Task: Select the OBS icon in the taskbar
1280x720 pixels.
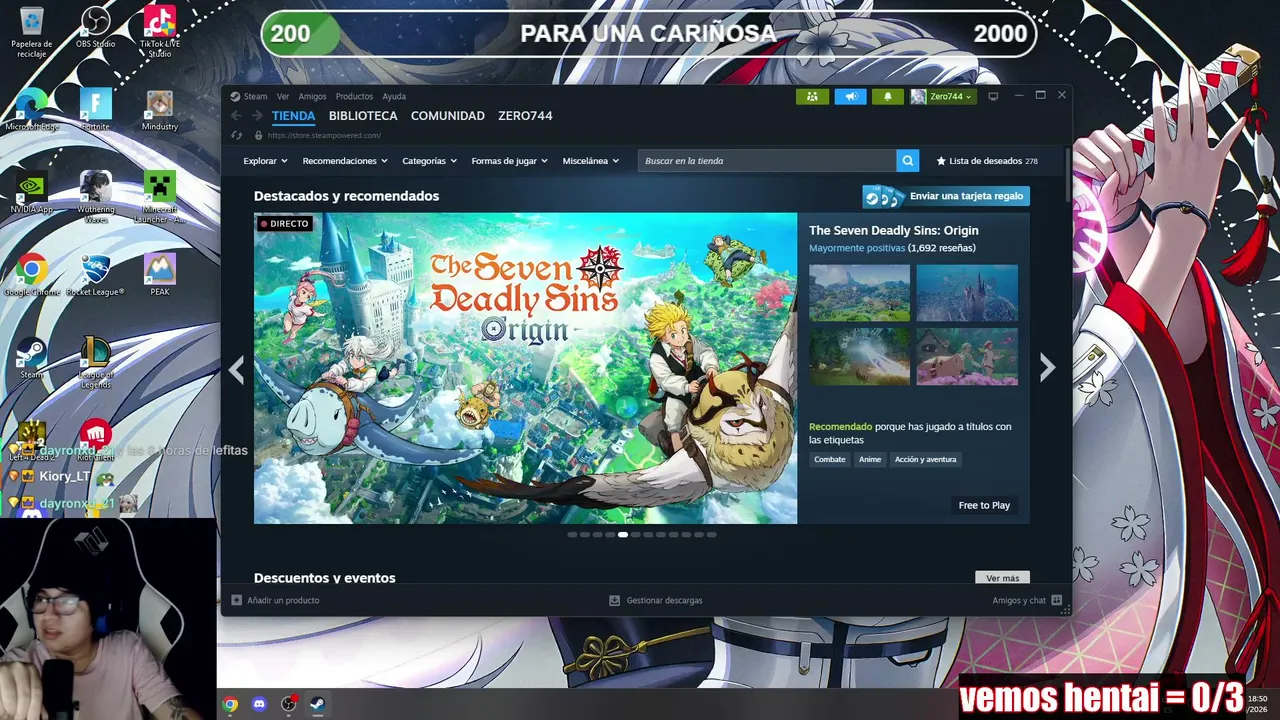Action: click(x=289, y=704)
